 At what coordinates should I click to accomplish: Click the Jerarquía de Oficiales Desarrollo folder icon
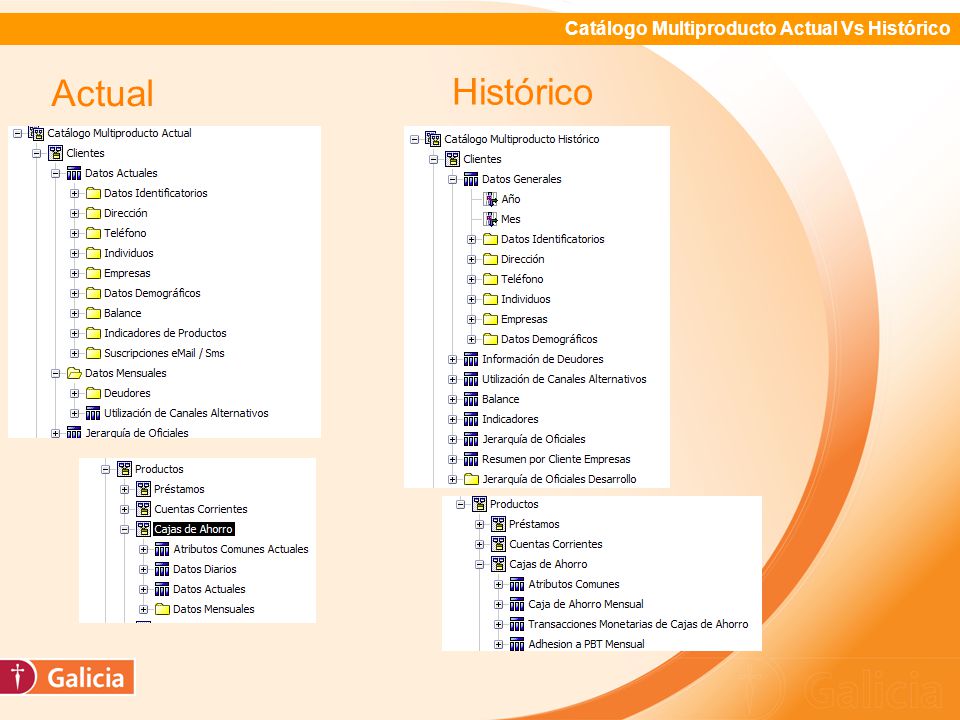click(471, 479)
